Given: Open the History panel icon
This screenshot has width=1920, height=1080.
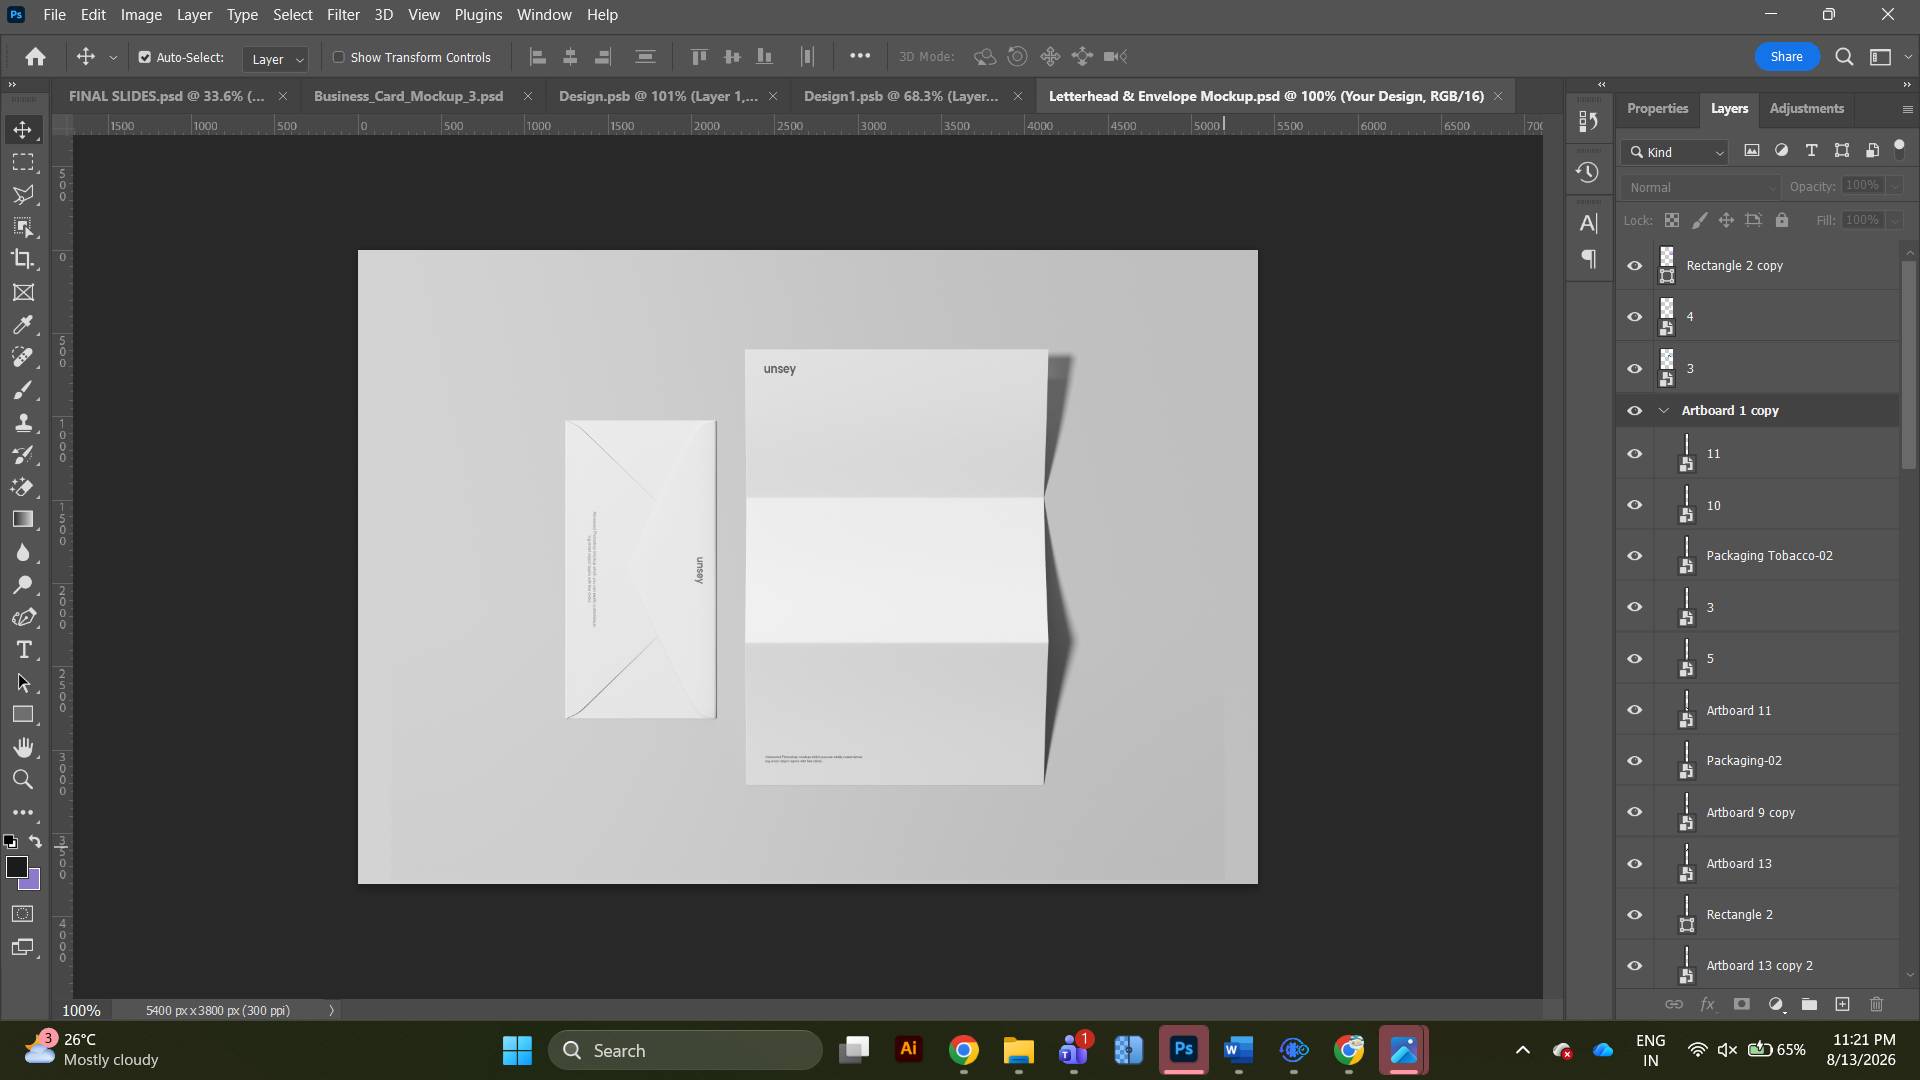Looking at the screenshot, I should [x=1587, y=172].
